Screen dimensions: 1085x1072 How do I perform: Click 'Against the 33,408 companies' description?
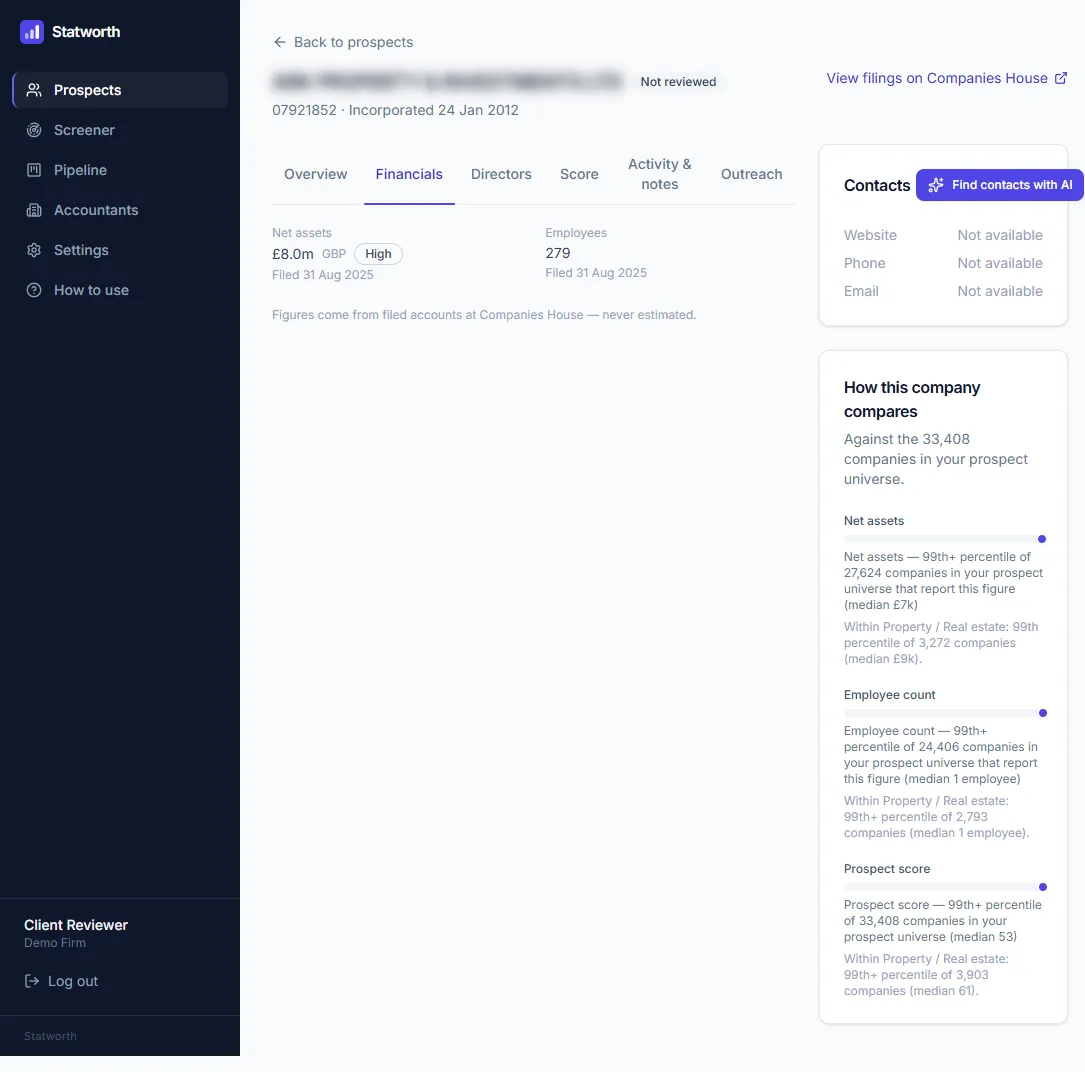click(x=936, y=459)
